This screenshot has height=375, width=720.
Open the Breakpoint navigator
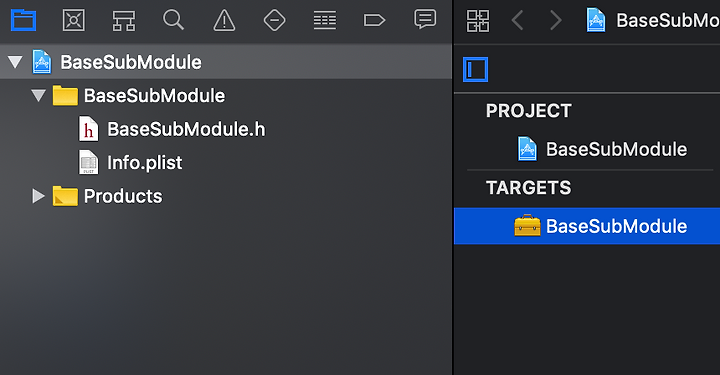[374, 21]
